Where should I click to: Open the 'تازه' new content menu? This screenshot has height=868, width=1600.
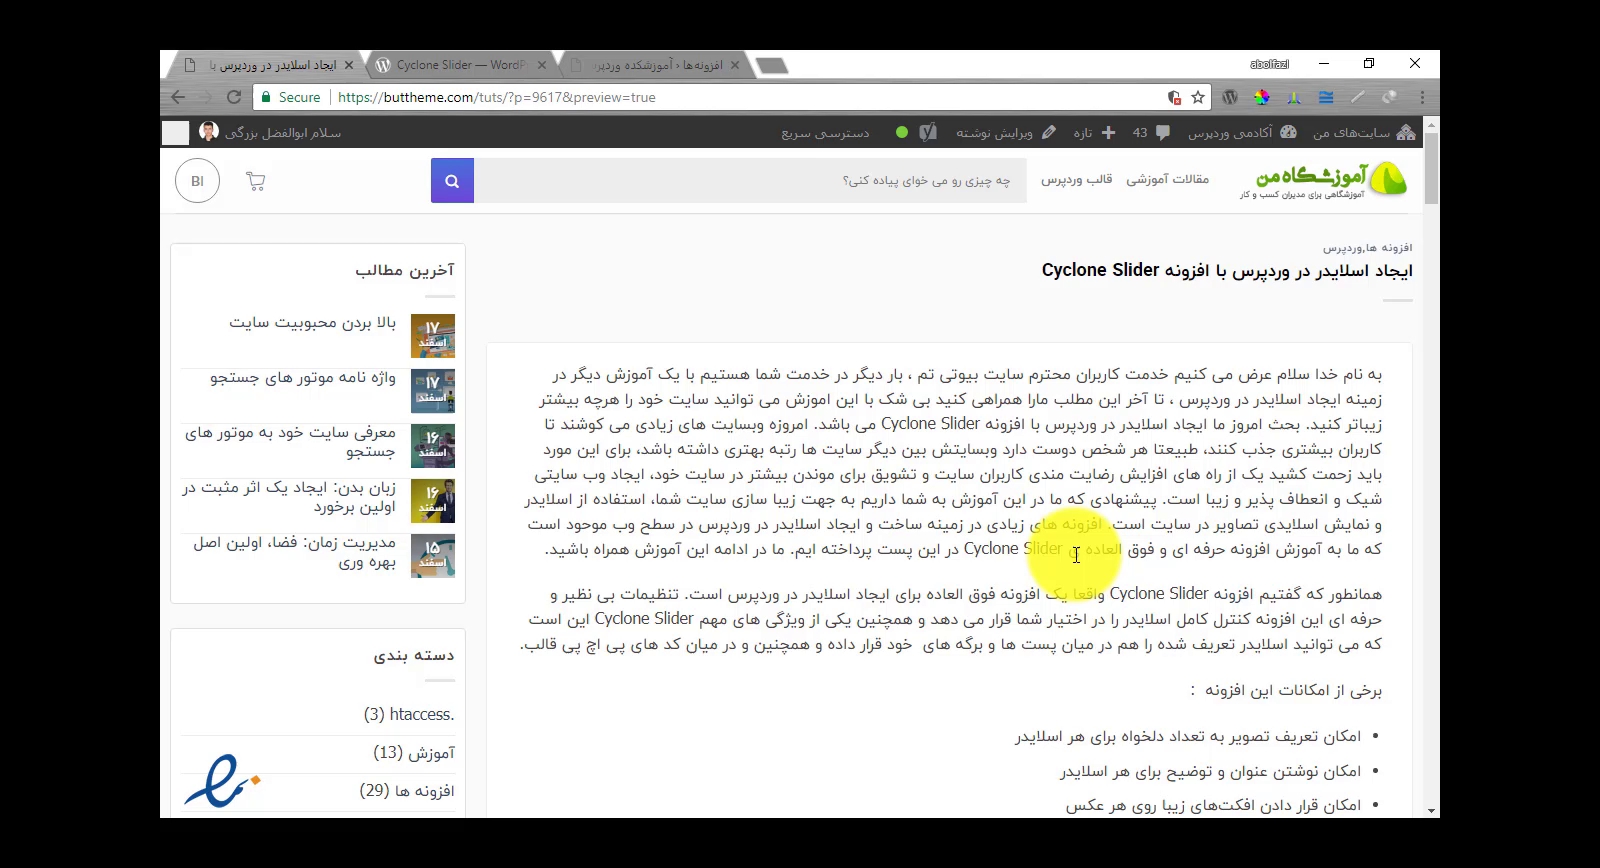tap(1094, 132)
